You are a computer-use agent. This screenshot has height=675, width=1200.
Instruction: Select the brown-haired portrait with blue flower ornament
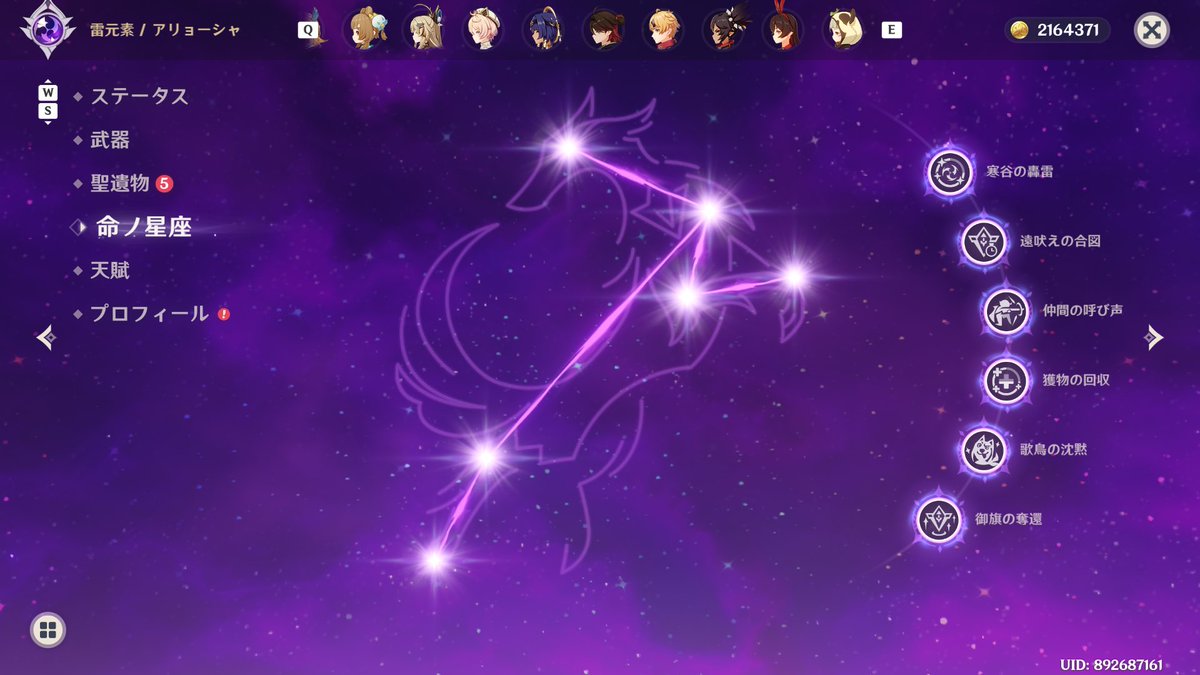click(x=365, y=30)
